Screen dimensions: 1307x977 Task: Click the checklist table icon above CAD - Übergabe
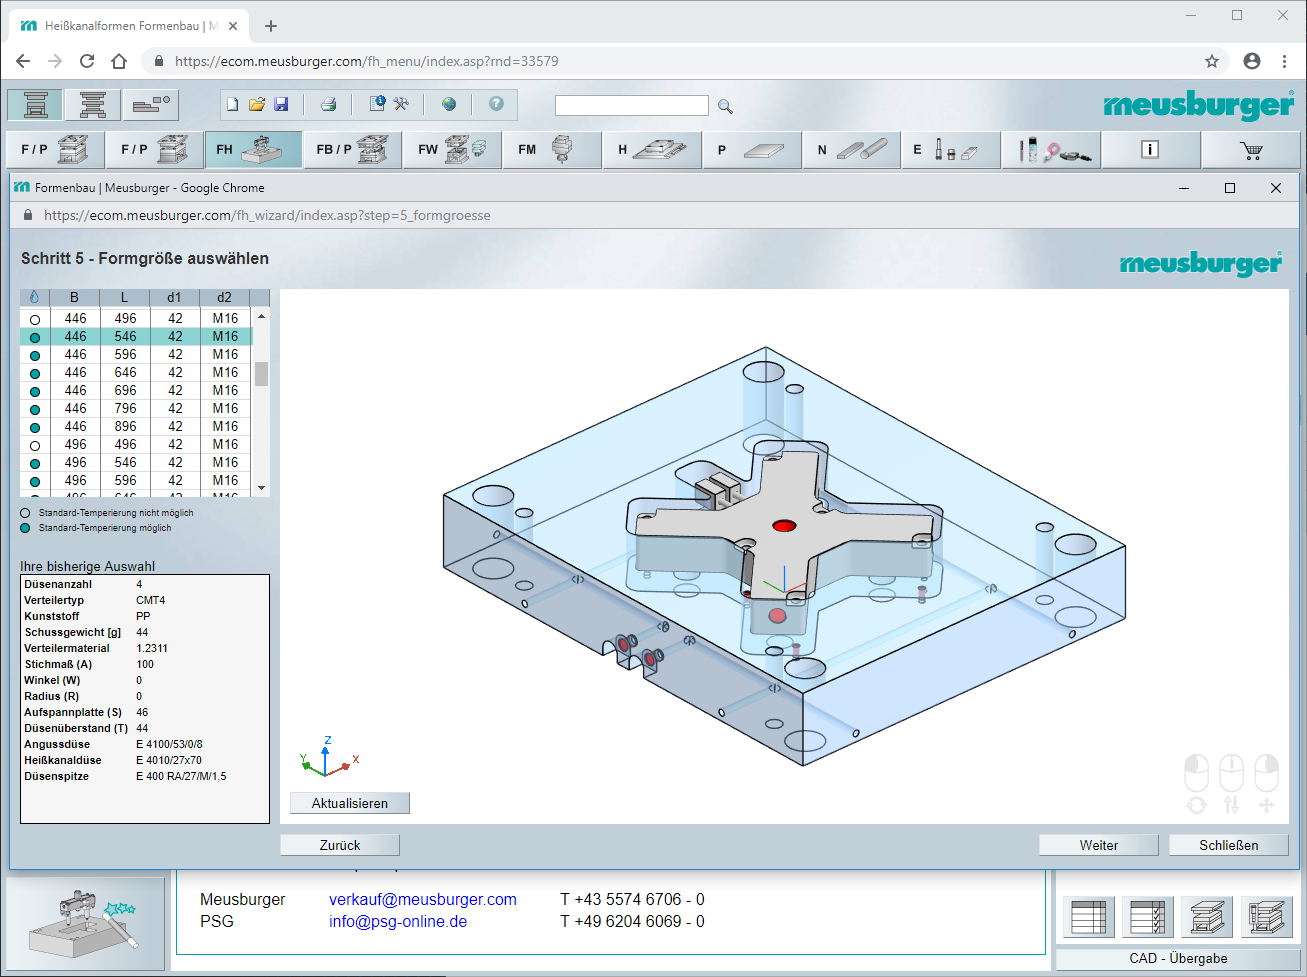coord(1147,915)
